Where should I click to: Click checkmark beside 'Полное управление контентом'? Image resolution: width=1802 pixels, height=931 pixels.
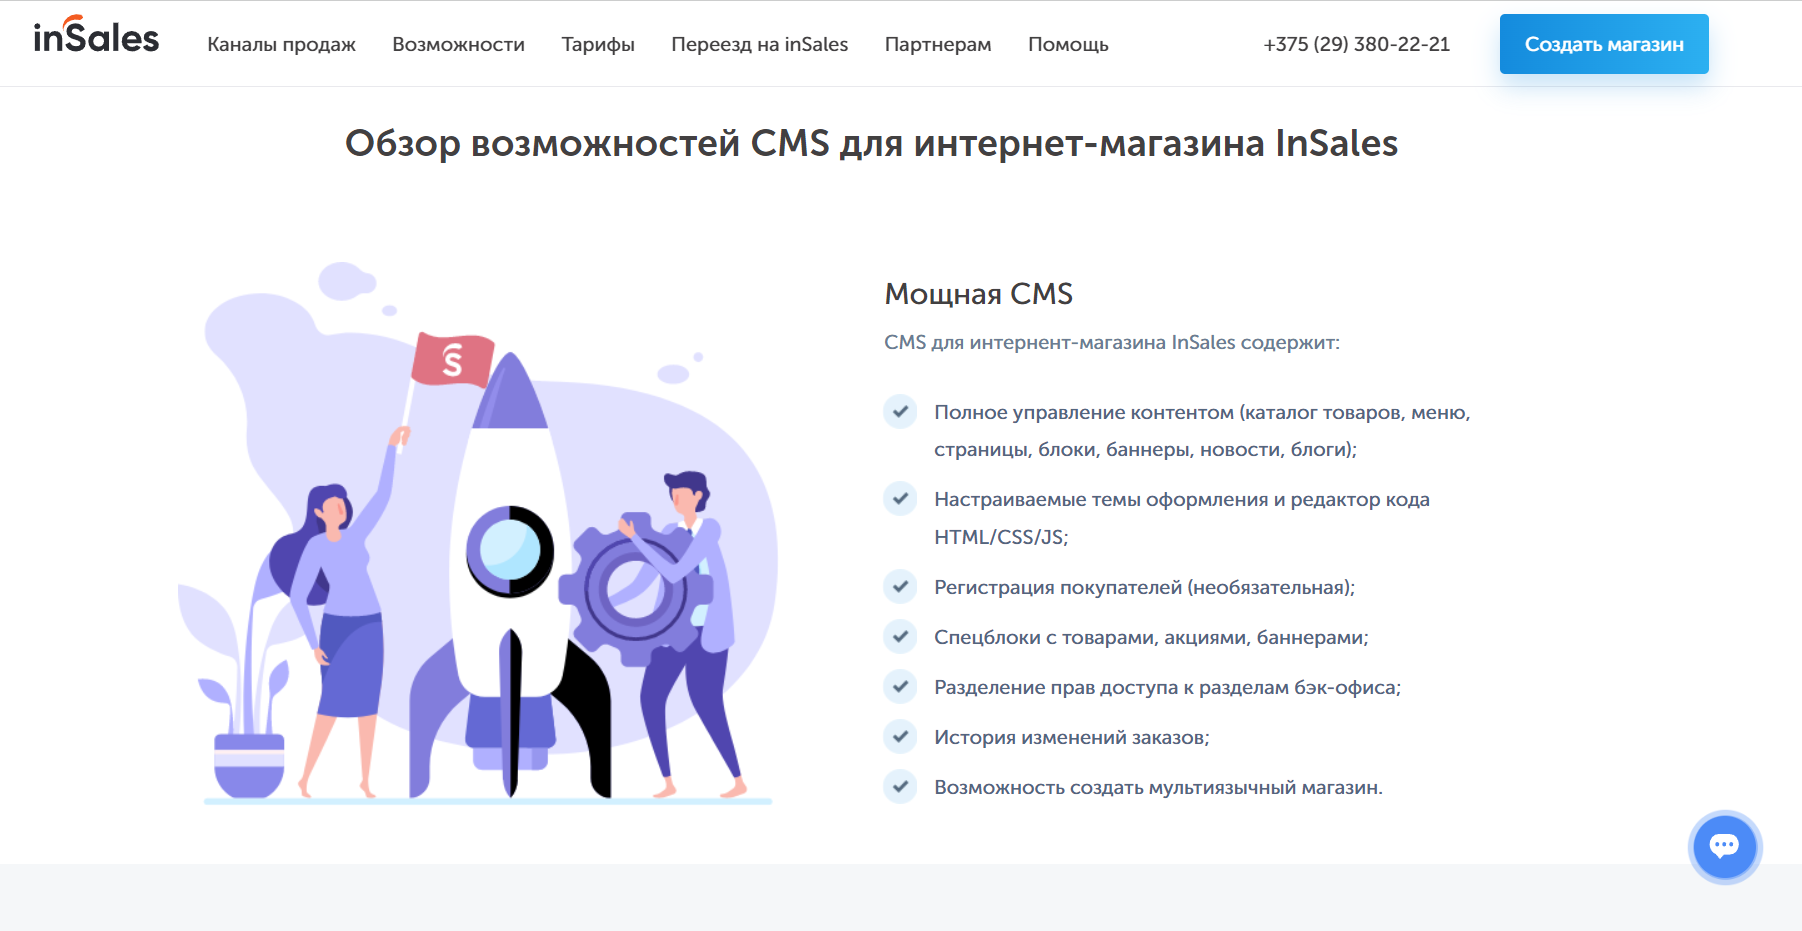click(x=900, y=411)
